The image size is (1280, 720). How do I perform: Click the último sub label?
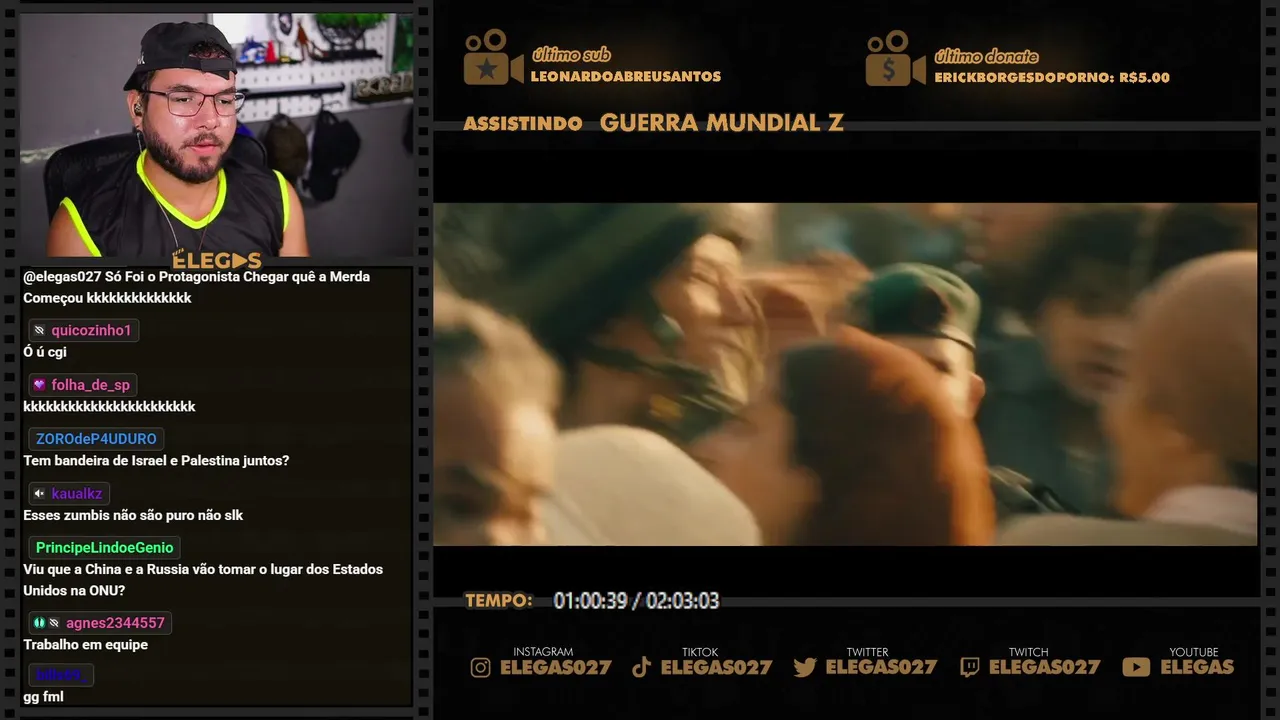click(571, 54)
